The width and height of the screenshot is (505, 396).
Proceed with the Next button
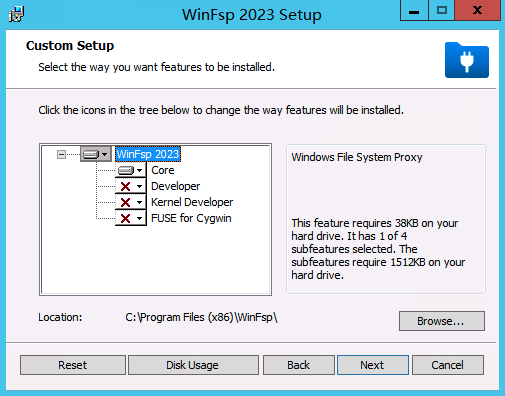click(x=373, y=365)
